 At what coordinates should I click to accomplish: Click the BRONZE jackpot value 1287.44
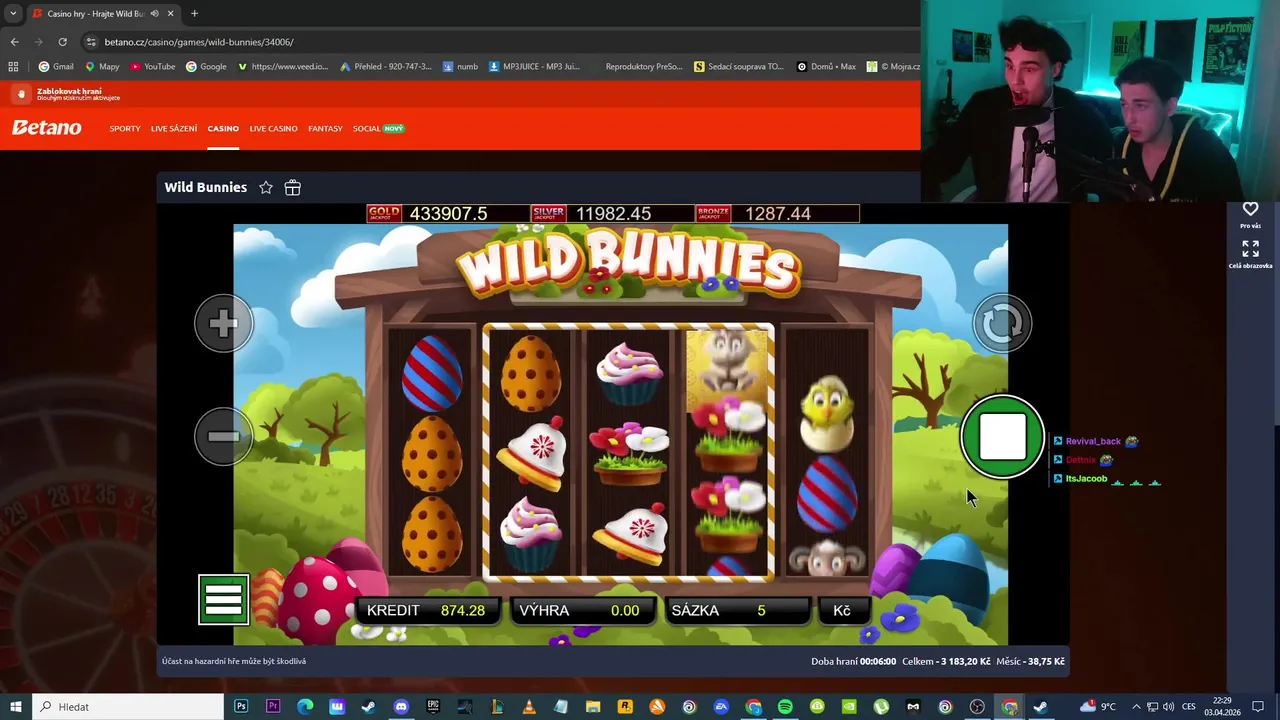tap(778, 214)
